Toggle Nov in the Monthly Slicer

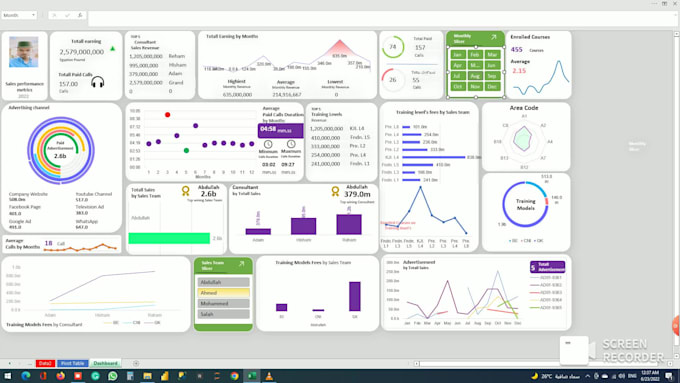(x=475, y=86)
